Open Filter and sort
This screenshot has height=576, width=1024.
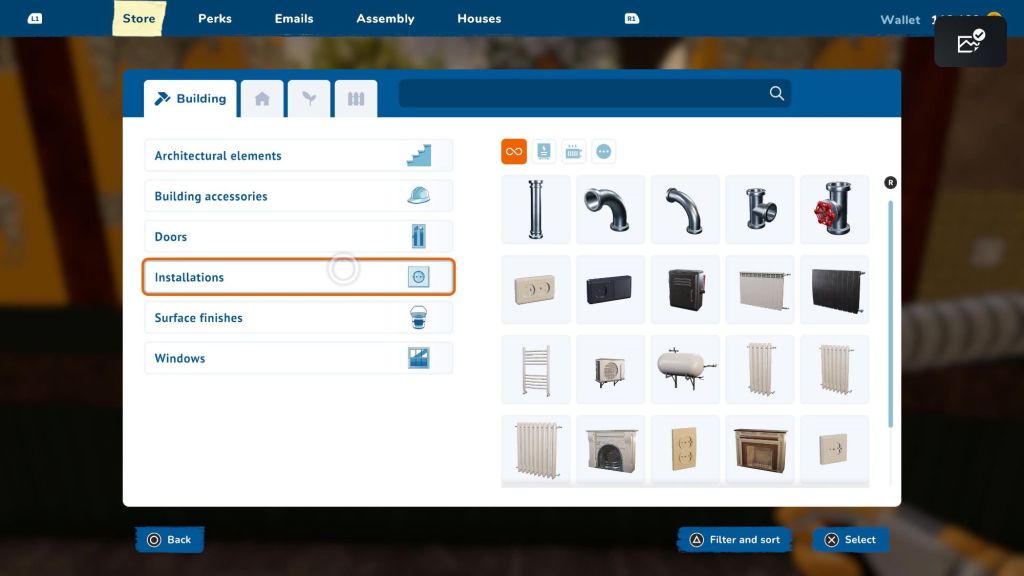[x=734, y=540]
